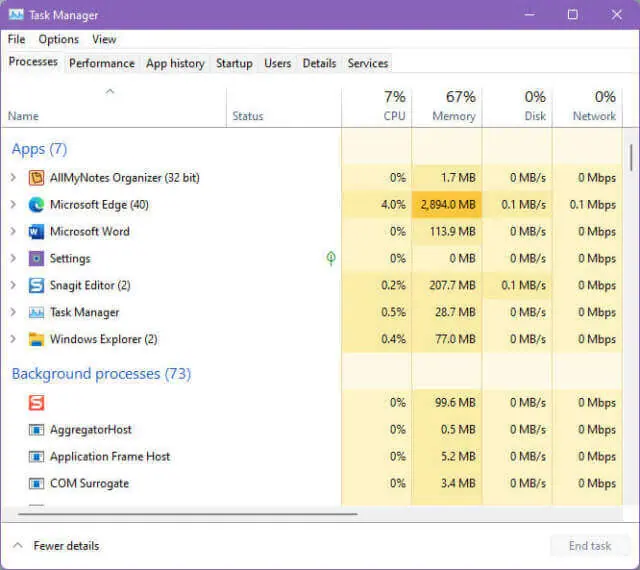
Task: Expand the Microsoft Edge (40) process group
Action: tap(13, 205)
